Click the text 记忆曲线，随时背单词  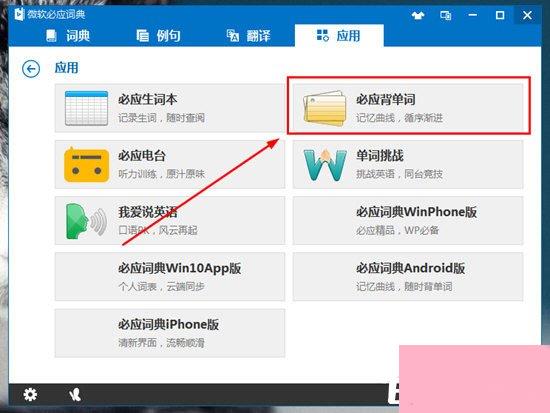tap(404, 287)
